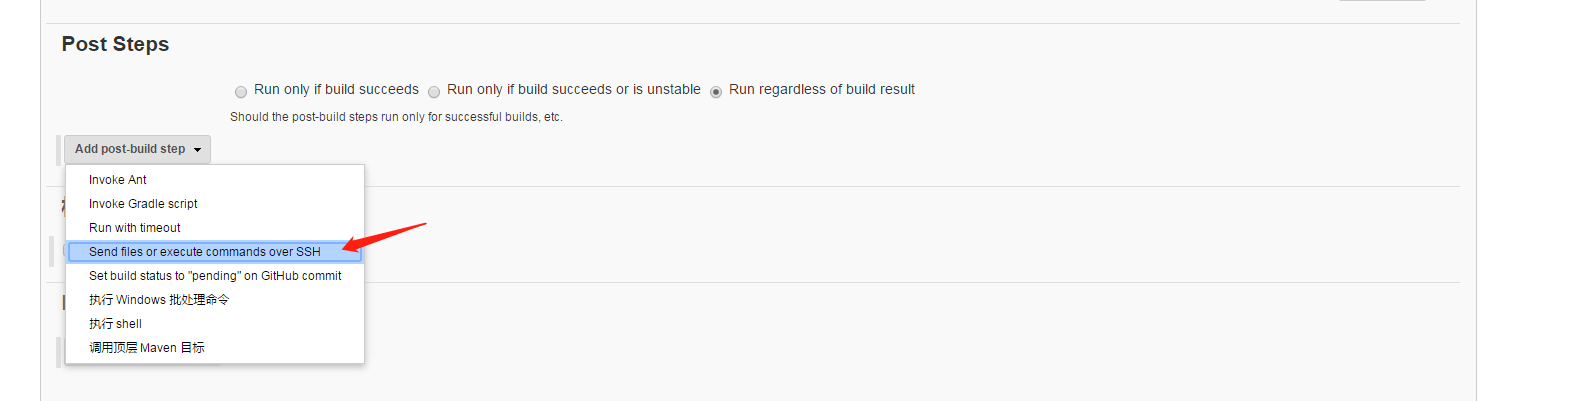Image resolution: width=1571 pixels, height=401 pixels.
Task: Select the Run only if build succeeds radio button
Action: pyautogui.click(x=241, y=92)
